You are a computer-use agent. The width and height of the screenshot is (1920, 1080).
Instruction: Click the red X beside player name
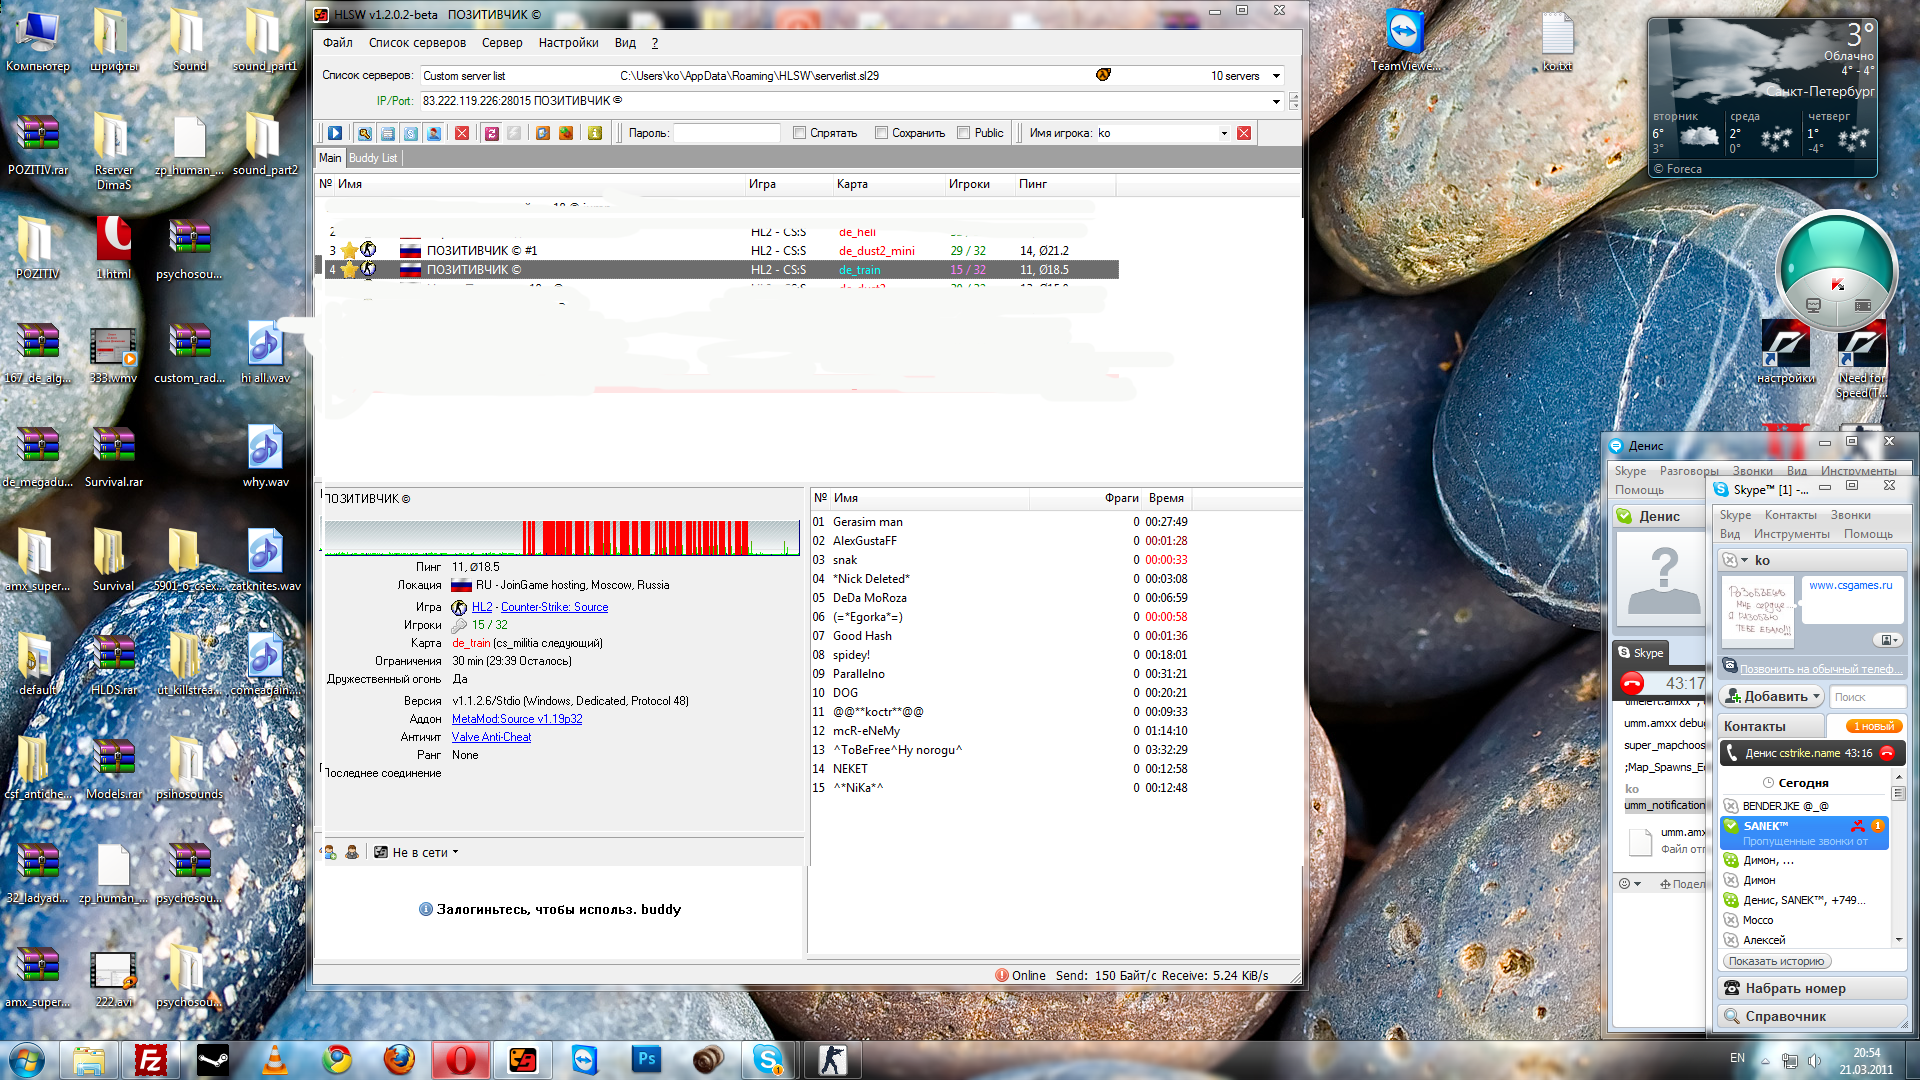[1244, 133]
